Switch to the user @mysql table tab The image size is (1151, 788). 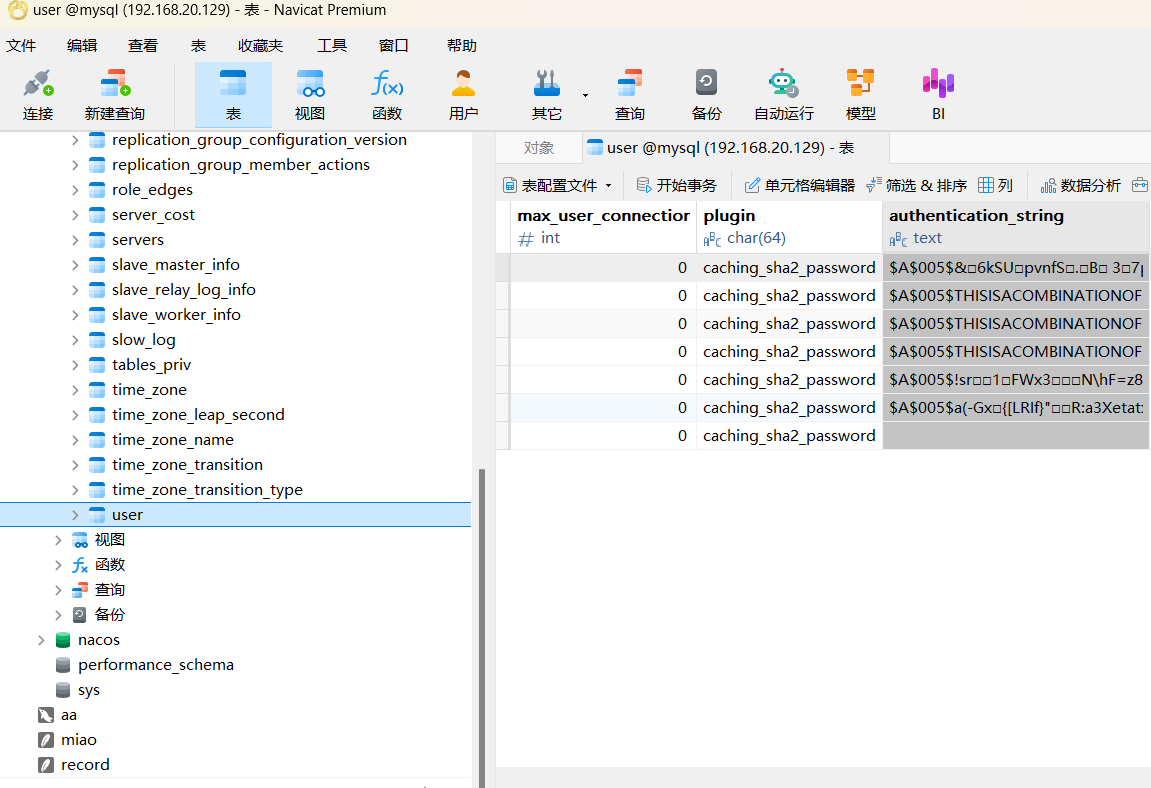[736, 148]
